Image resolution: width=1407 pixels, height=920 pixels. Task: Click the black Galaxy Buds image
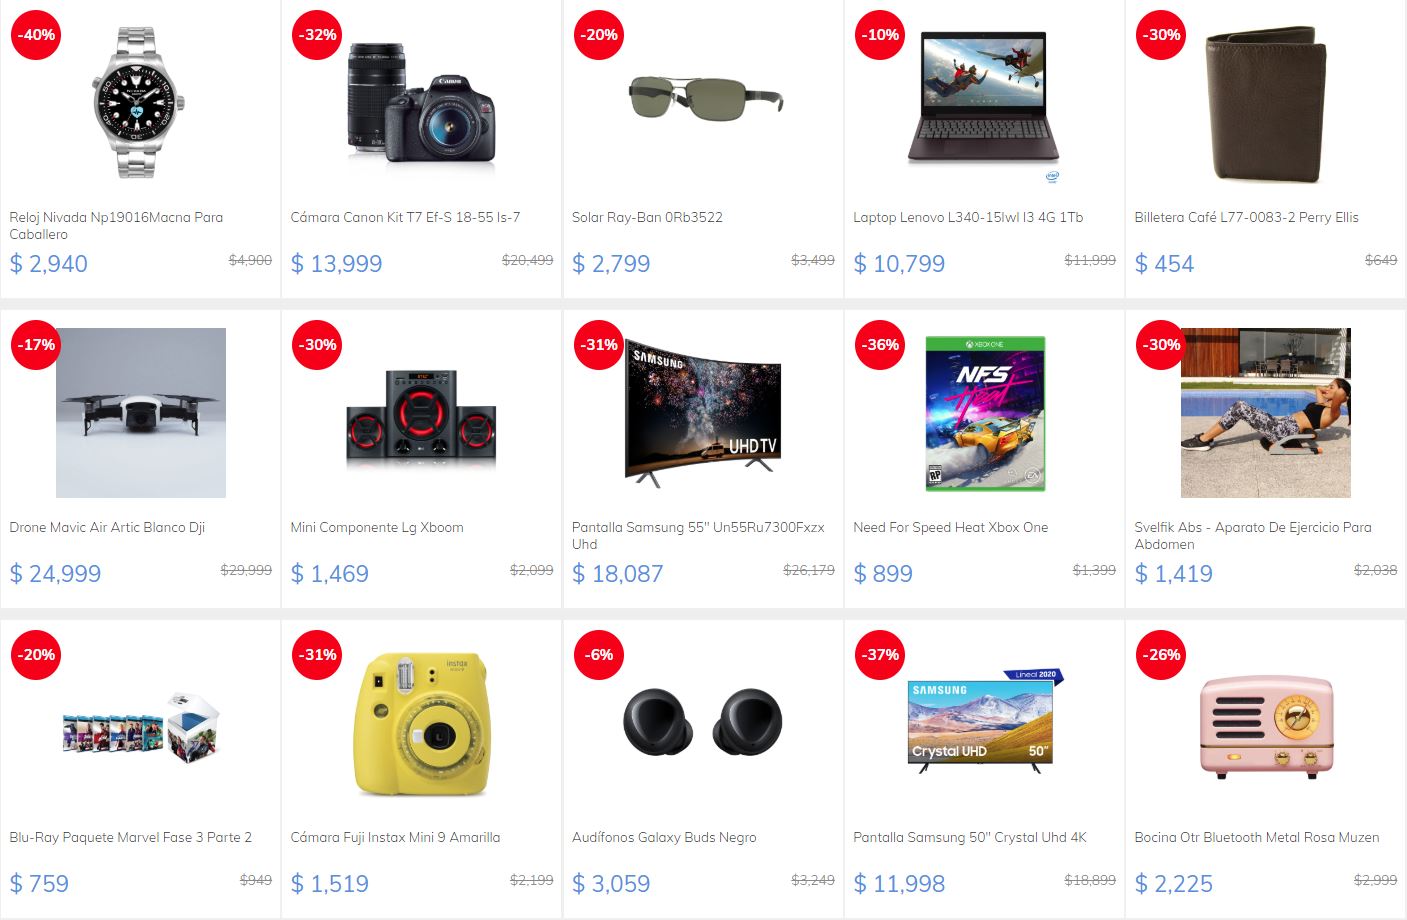(x=703, y=721)
